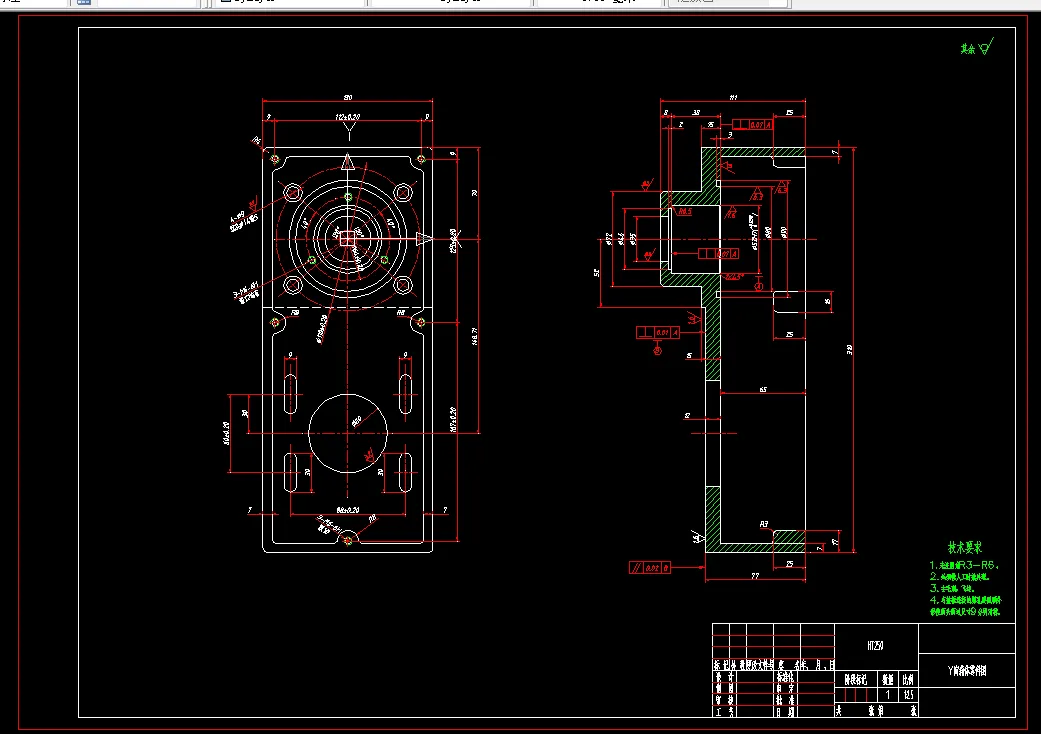Click the 310 vertical dimension text

click(x=850, y=349)
